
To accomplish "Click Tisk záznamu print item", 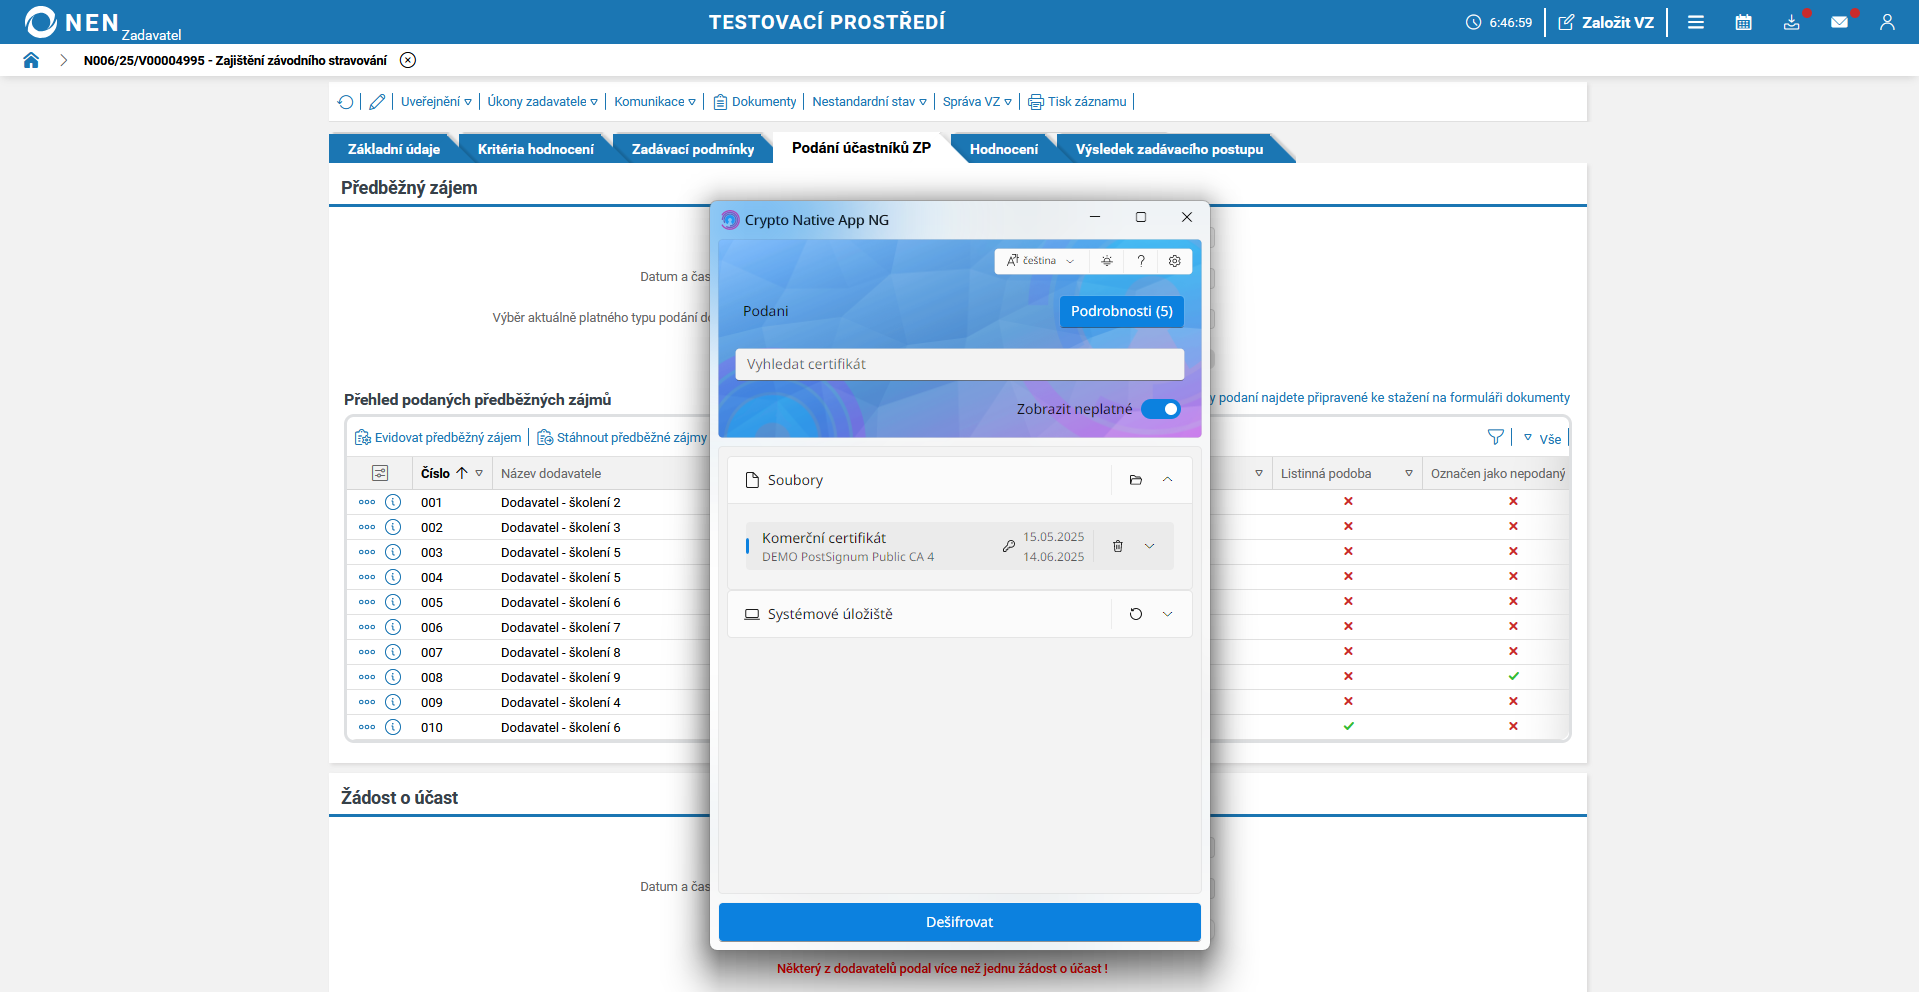I will (x=1077, y=102).
